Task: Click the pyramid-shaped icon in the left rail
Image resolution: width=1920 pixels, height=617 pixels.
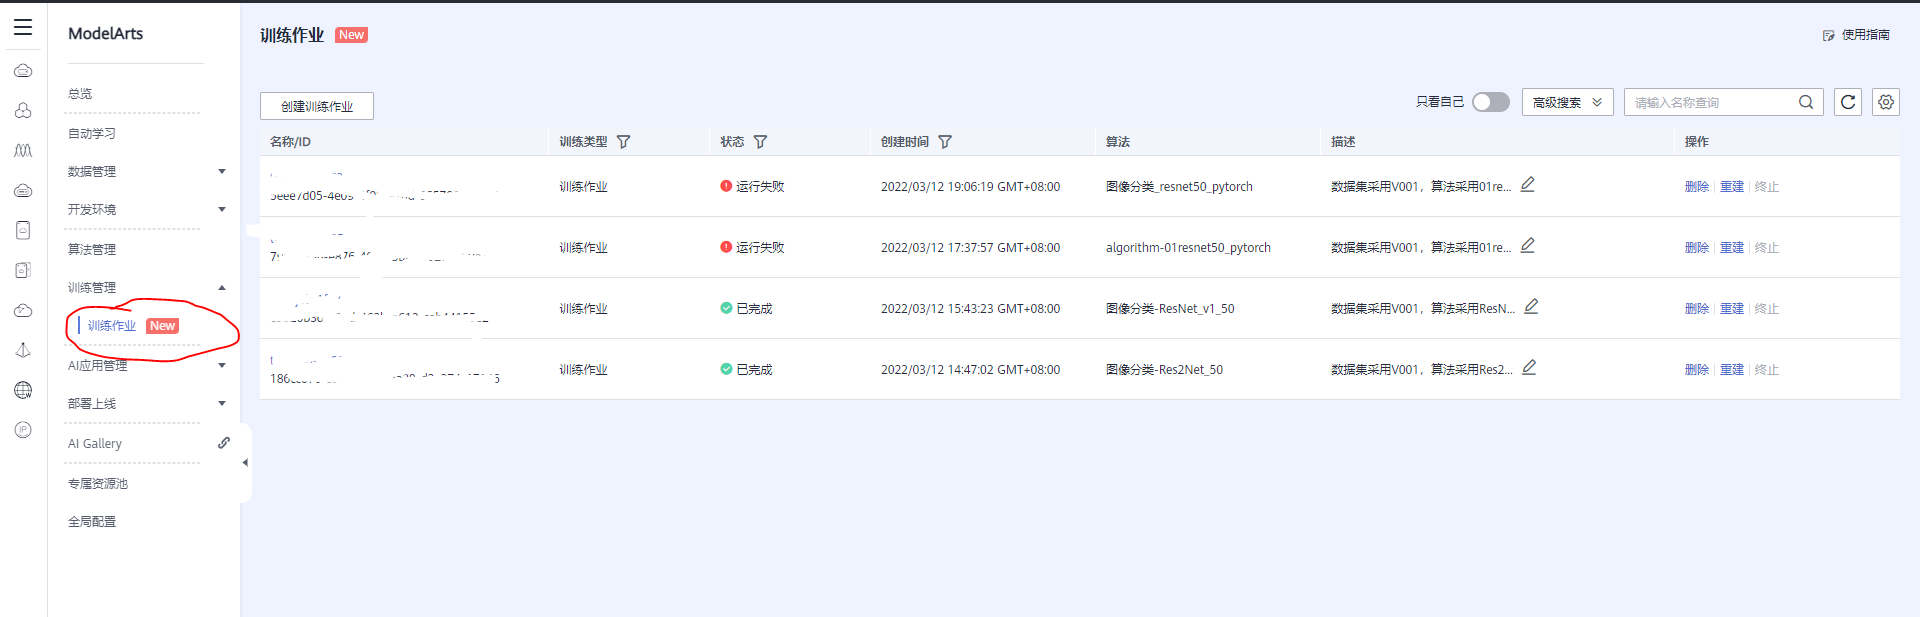Action: [23, 350]
